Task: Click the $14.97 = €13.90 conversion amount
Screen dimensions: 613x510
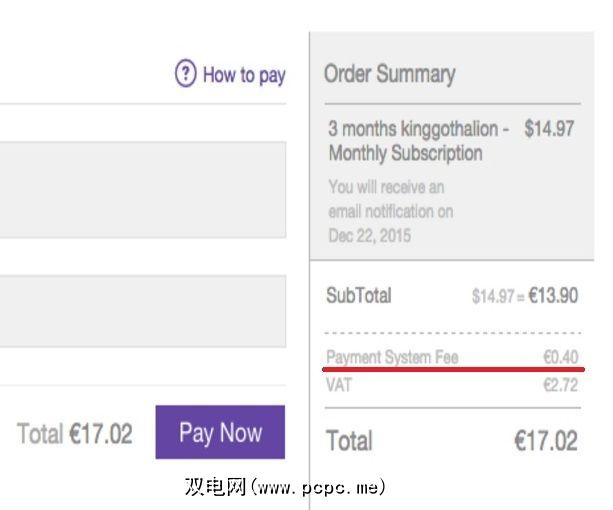Action: [524, 296]
